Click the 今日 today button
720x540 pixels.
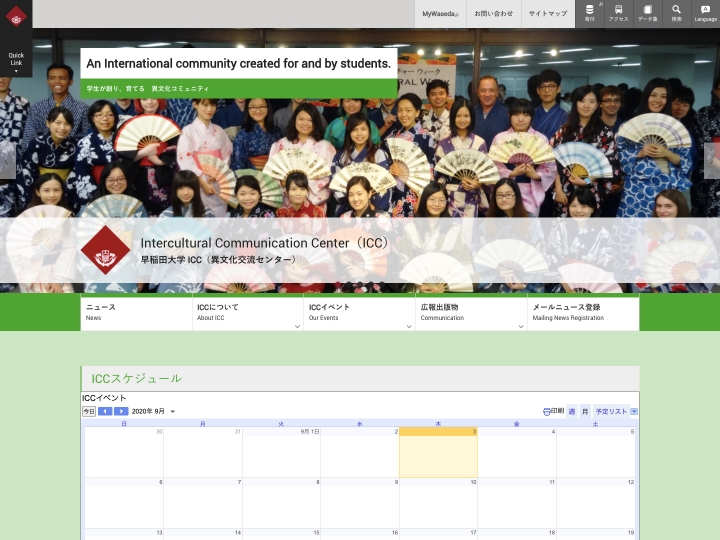89,411
